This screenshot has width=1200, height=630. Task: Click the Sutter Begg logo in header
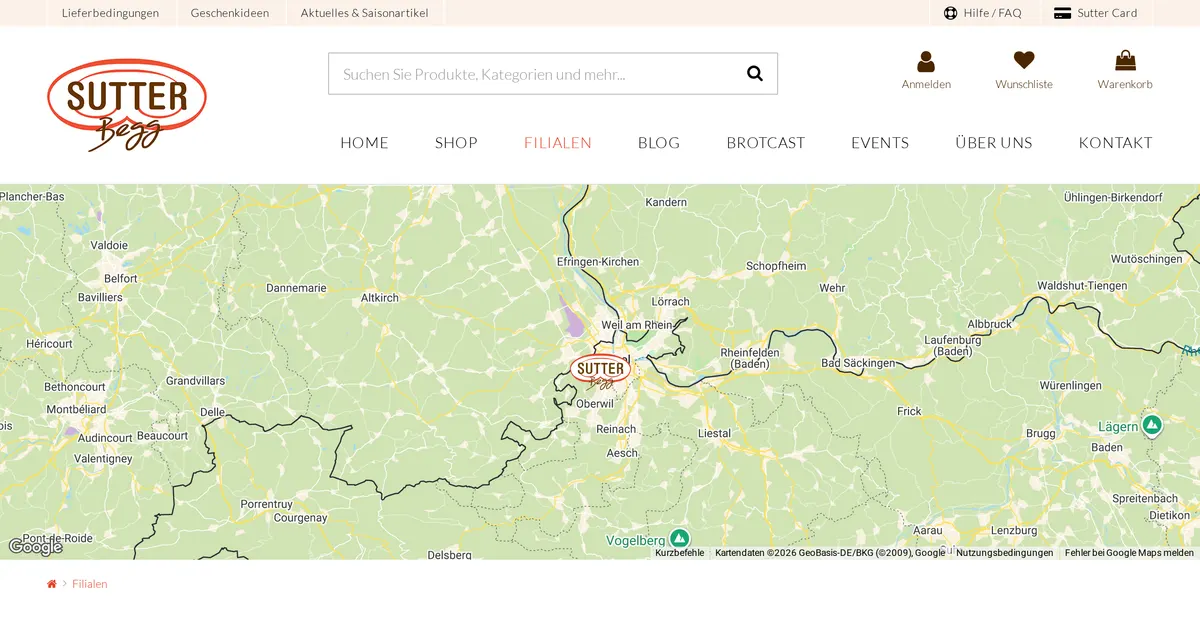[127, 105]
